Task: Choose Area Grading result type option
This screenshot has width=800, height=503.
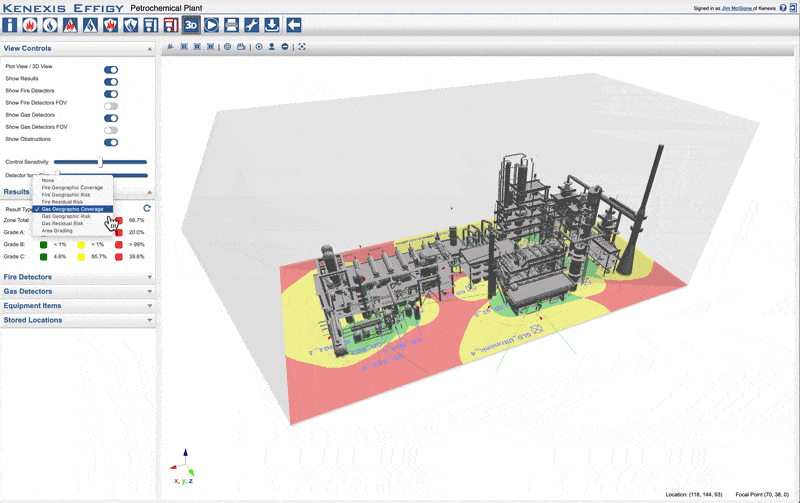Action: click(x=57, y=230)
